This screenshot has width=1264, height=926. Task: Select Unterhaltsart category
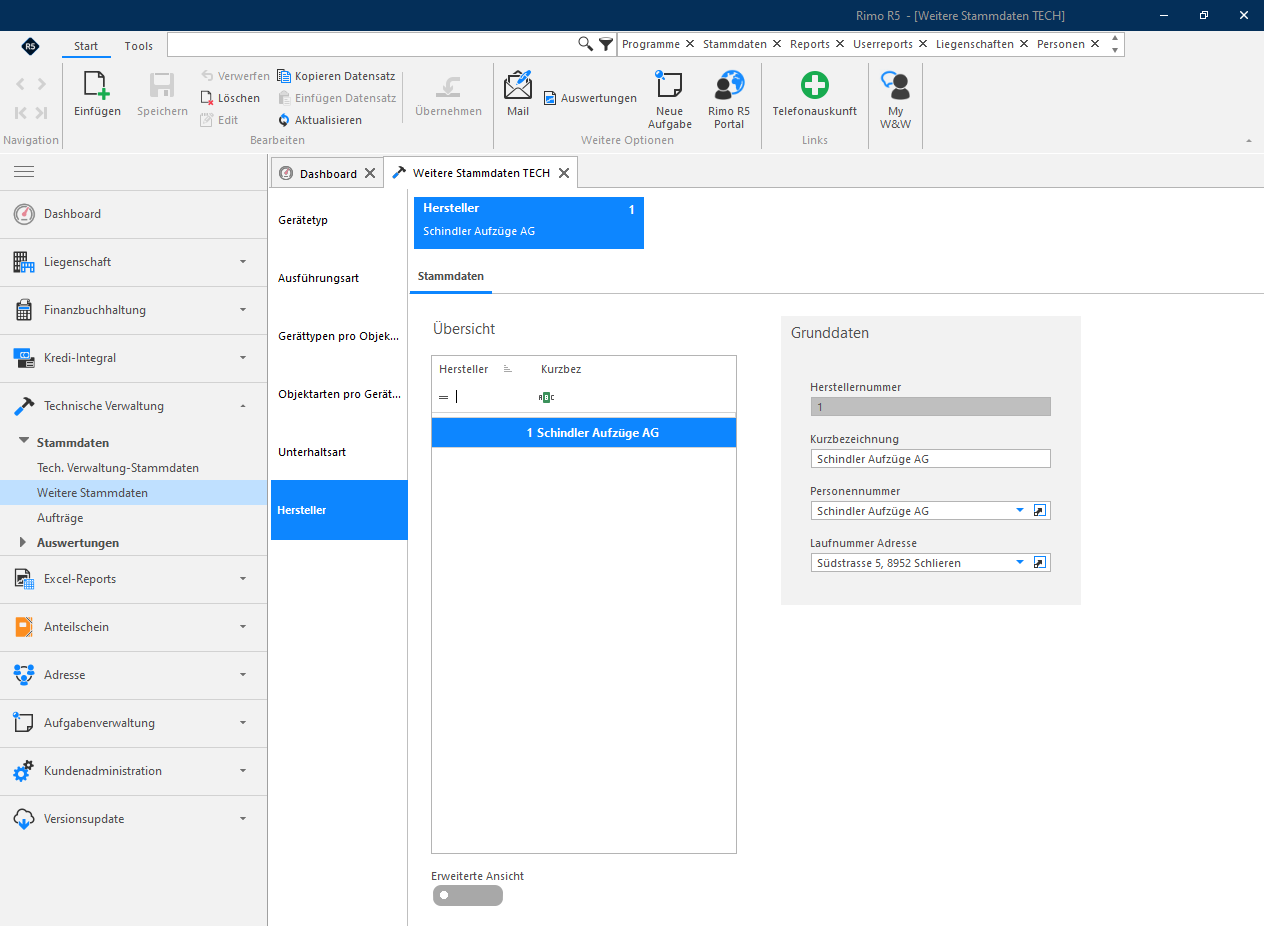point(339,452)
